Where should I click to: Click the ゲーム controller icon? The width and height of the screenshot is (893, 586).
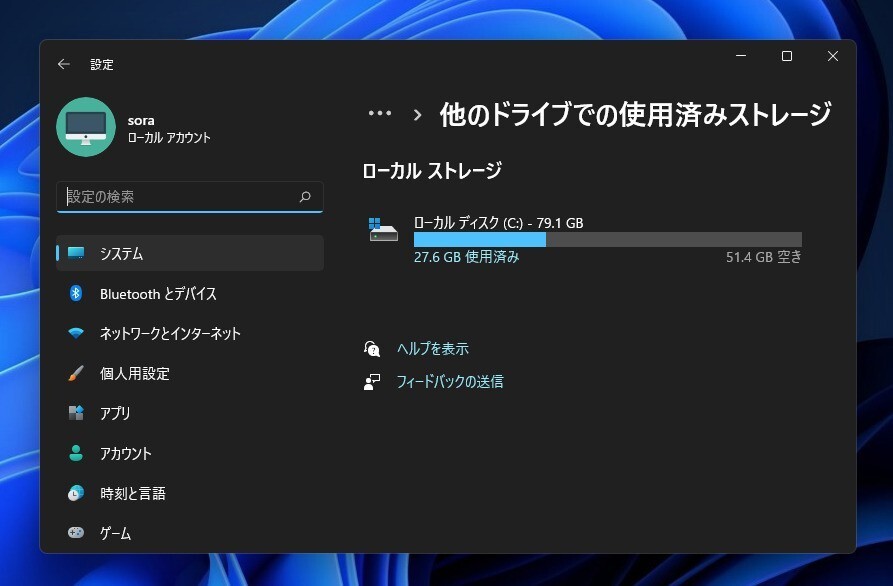click(x=76, y=533)
